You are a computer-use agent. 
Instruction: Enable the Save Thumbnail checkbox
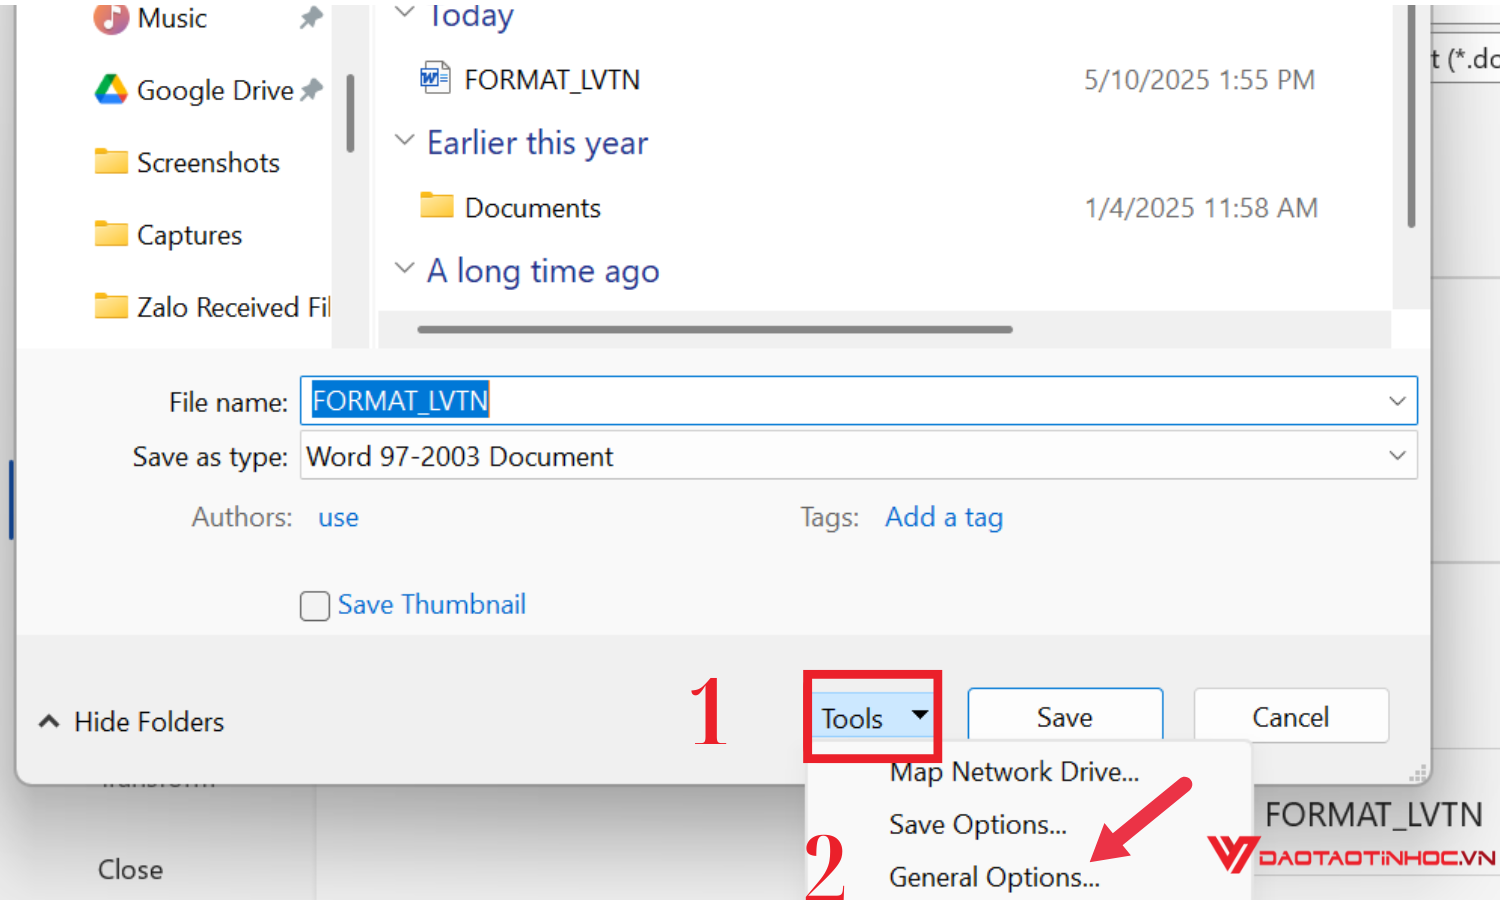314,605
